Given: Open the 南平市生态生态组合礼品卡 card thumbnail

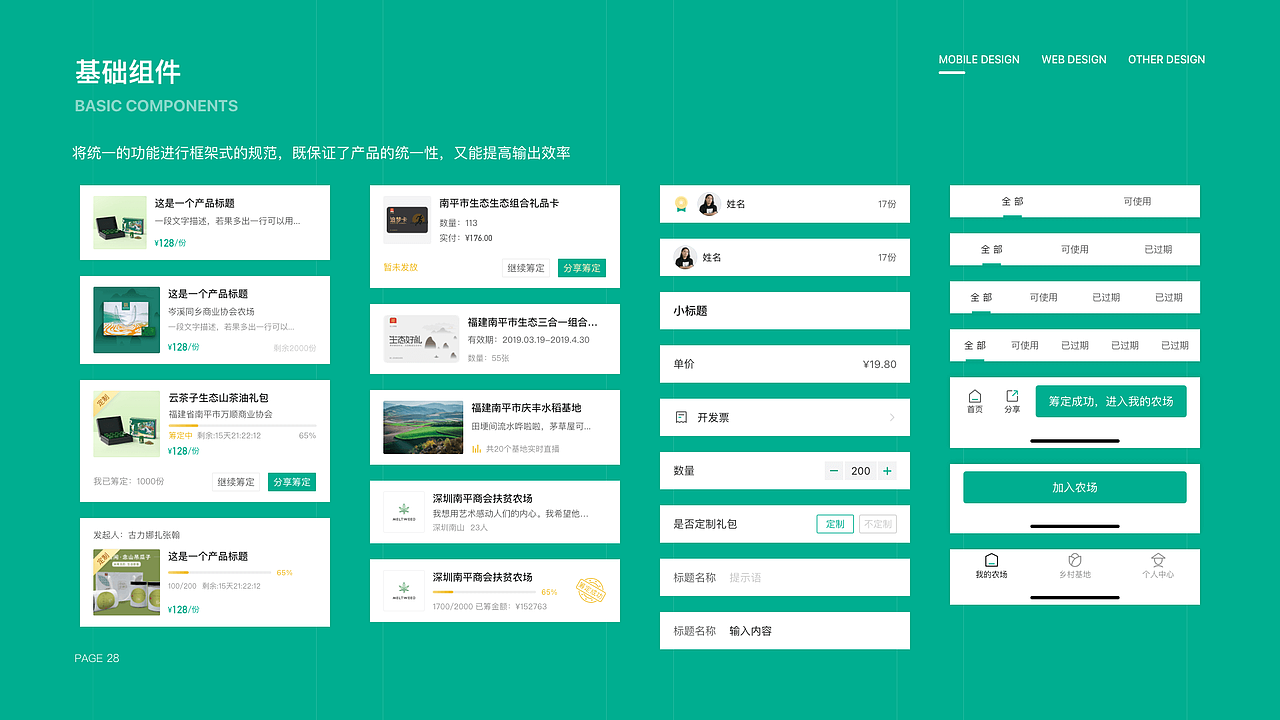Looking at the screenshot, I should tap(408, 220).
